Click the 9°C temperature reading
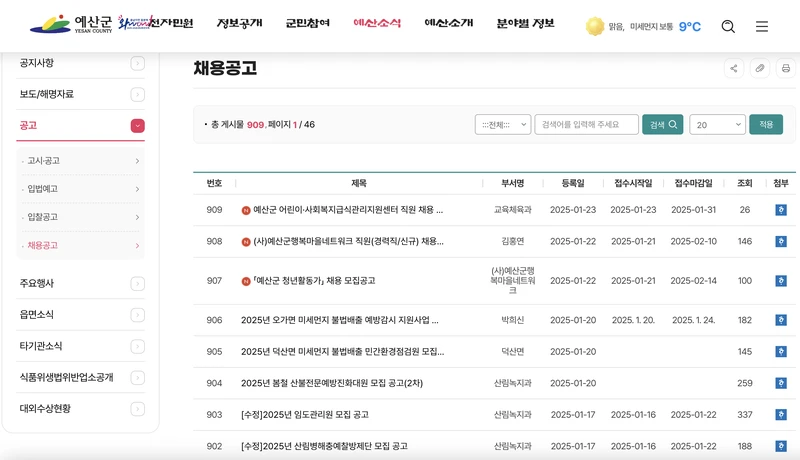Screen dimensions: 800x460 [689, 27]
